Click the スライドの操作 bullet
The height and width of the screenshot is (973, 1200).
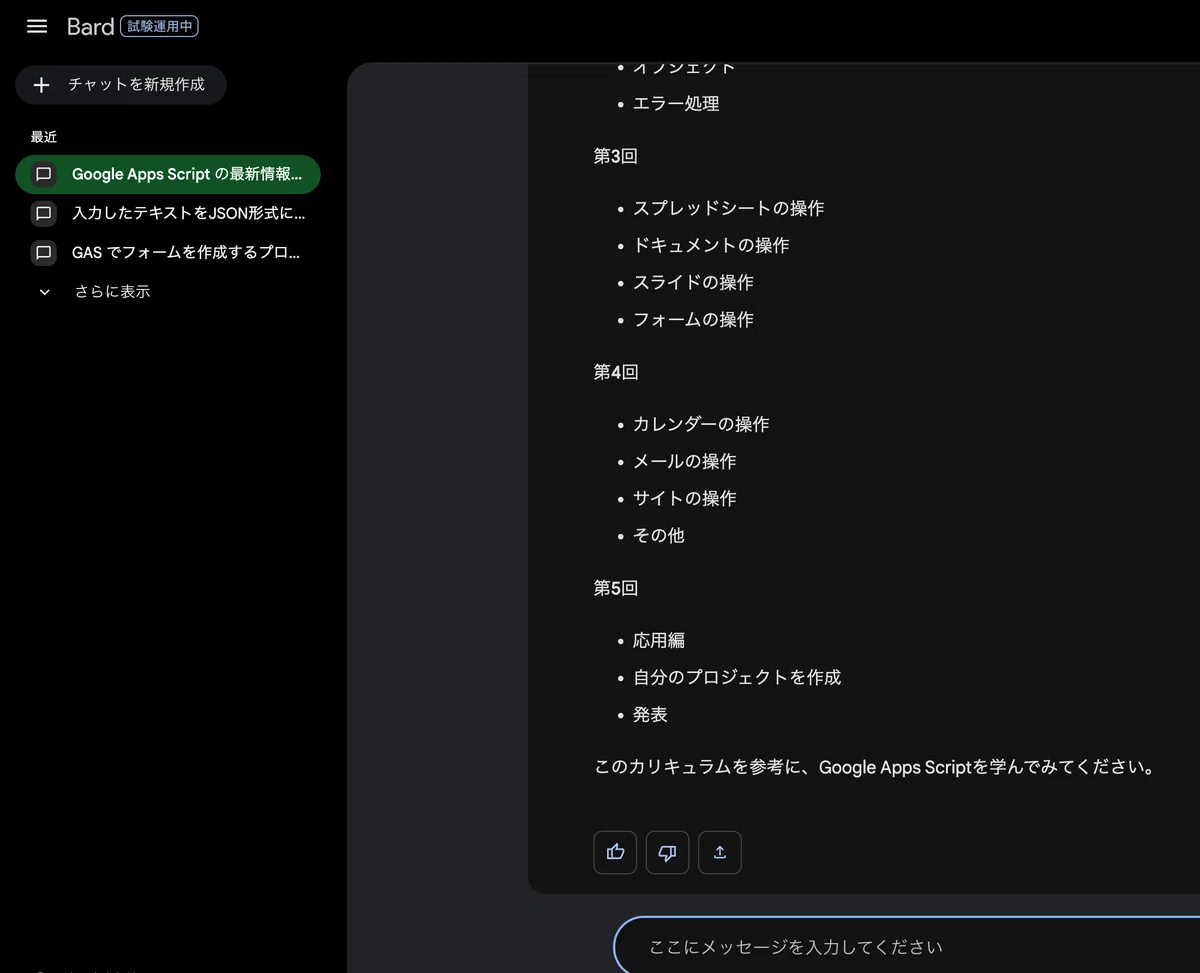coord(693,282)
